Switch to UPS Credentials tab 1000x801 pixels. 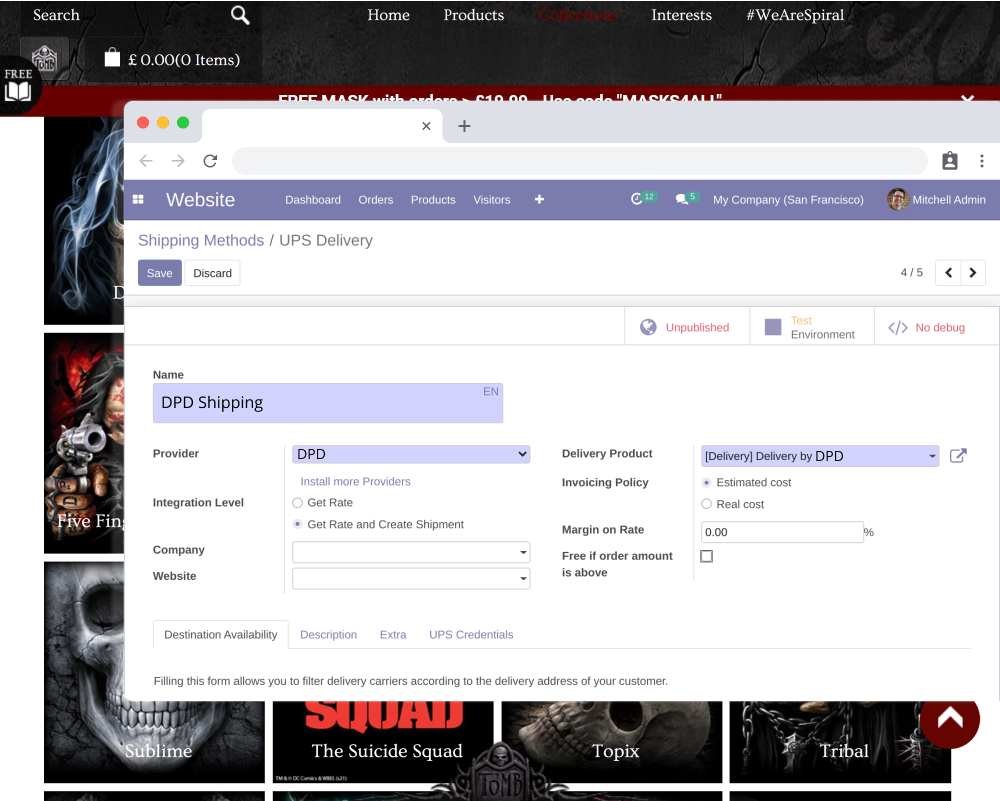coord(471,635)
